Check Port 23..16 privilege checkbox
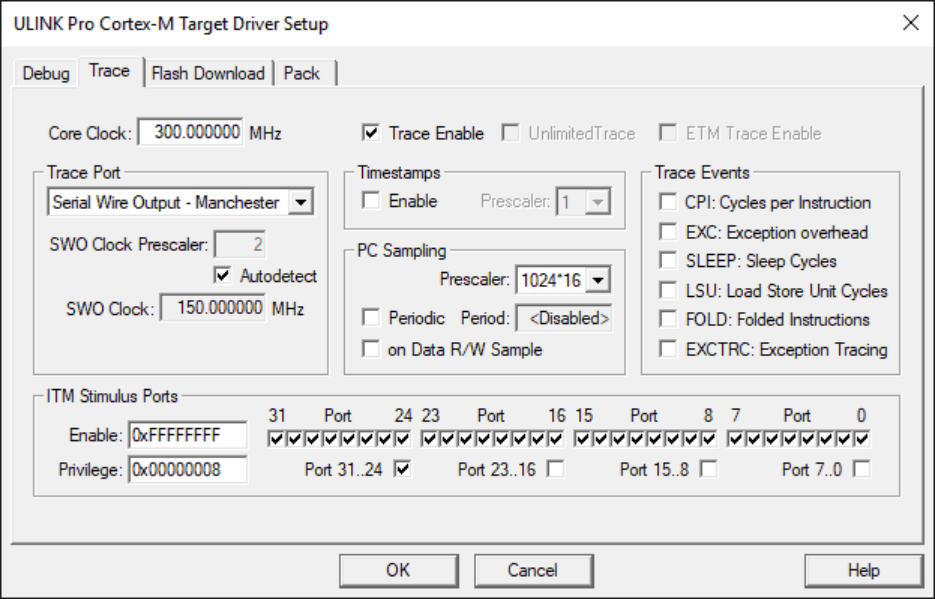This screenshot has height=599, width=935. point(556,469)
